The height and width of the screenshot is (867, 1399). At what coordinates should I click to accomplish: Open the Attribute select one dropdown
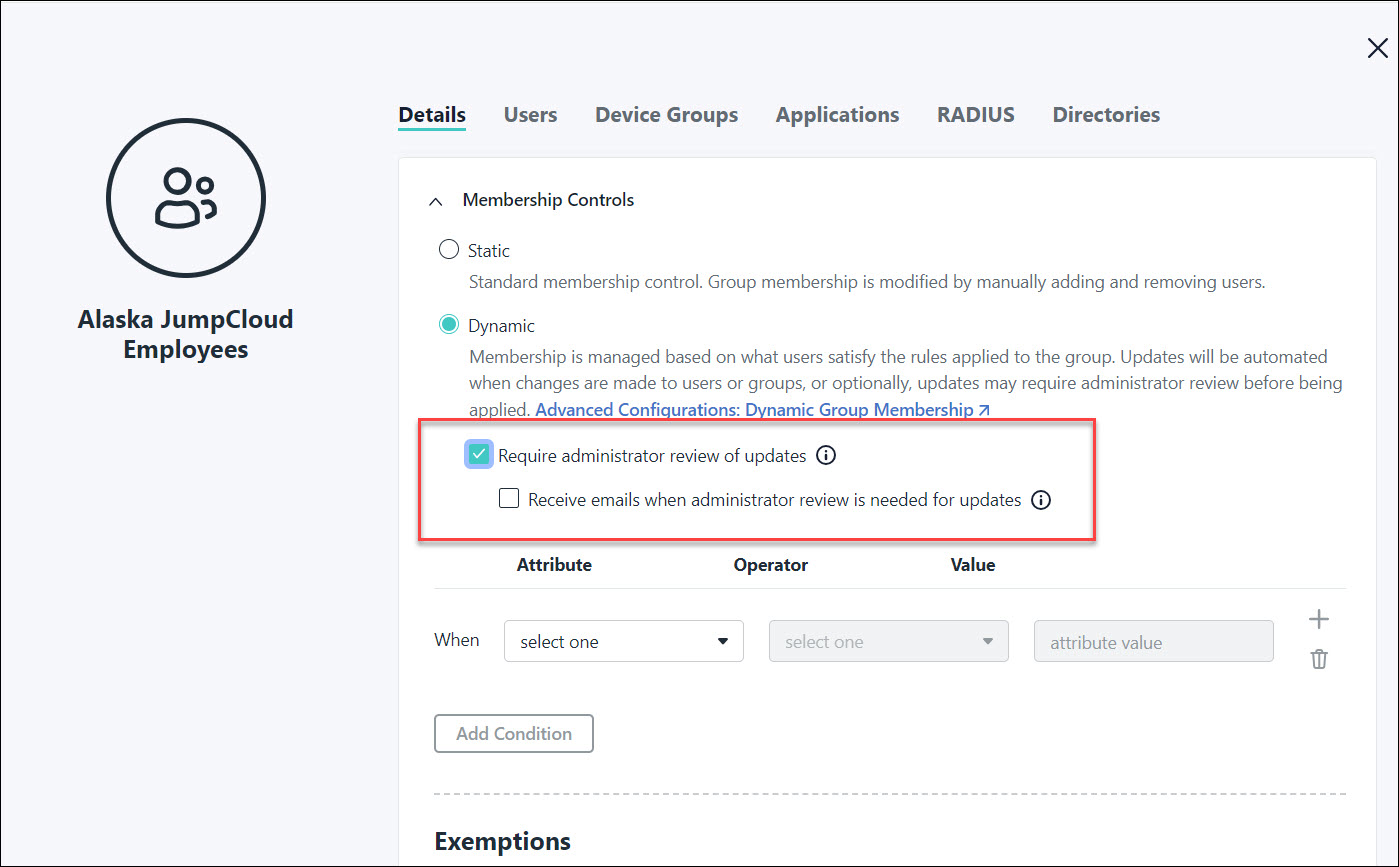[x=623, y=641]
